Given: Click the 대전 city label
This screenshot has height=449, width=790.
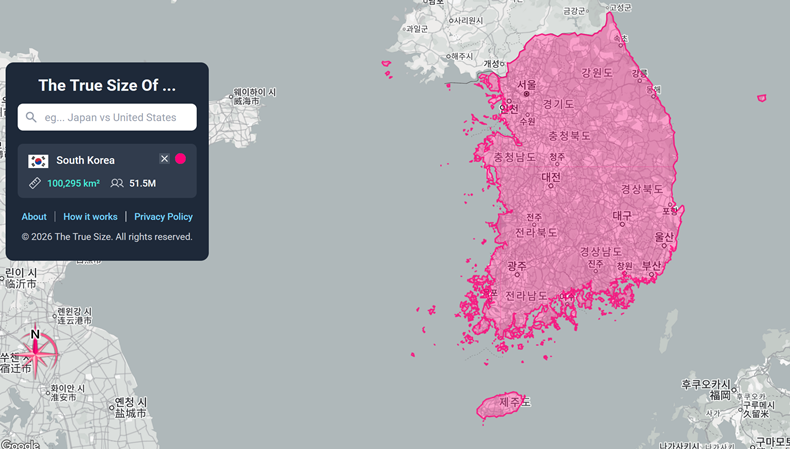Looking at the screenshot, I should [x=551, y=177].
